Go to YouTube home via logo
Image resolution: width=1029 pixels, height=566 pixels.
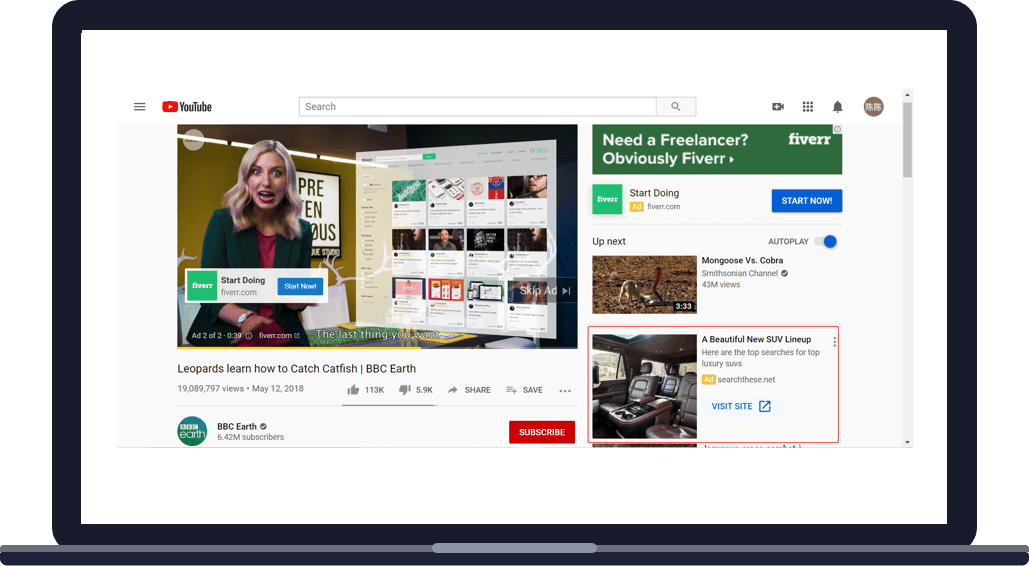(x=187, y=106)
